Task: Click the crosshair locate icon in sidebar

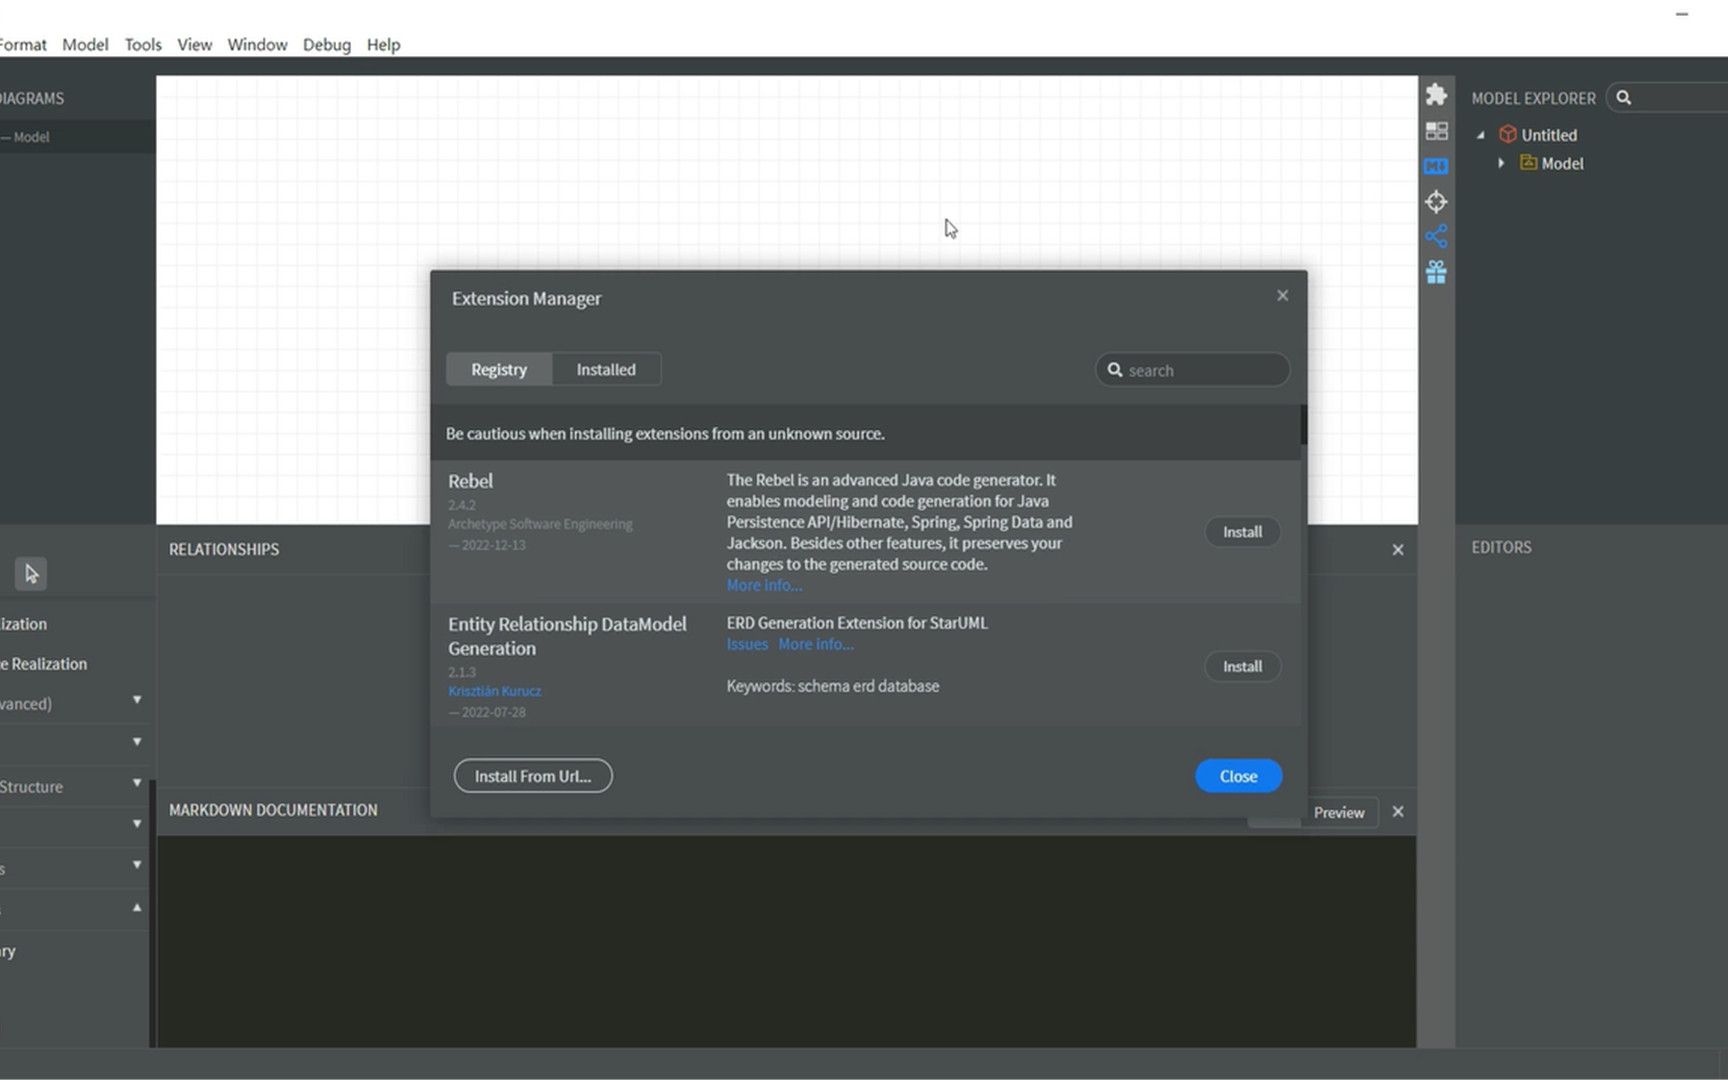Action: 1436,201
